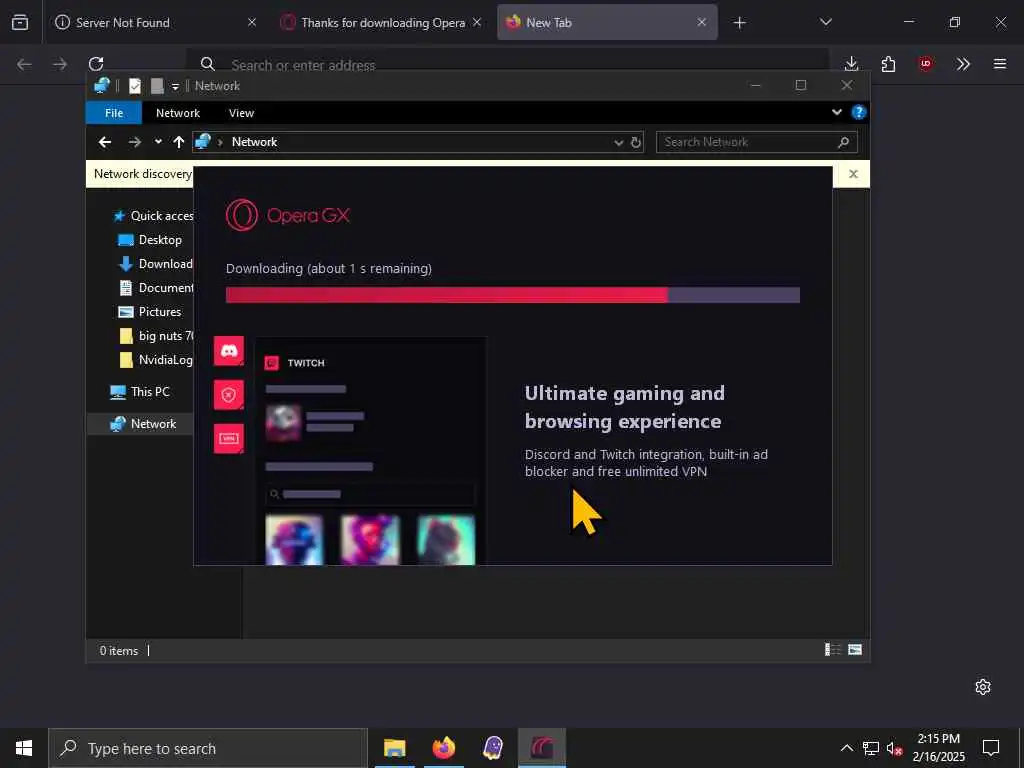Refresh the Network folder view

[636, 142]
